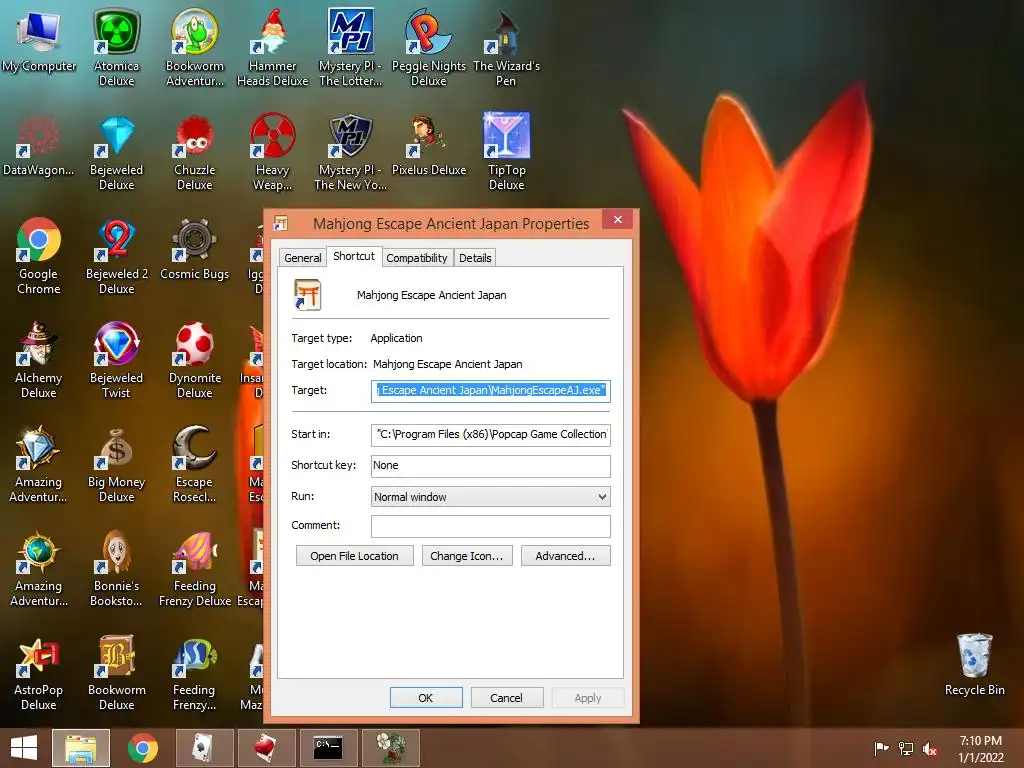Select the Shortcut tab
1024x768 pixels.
(x=354, y=256)
